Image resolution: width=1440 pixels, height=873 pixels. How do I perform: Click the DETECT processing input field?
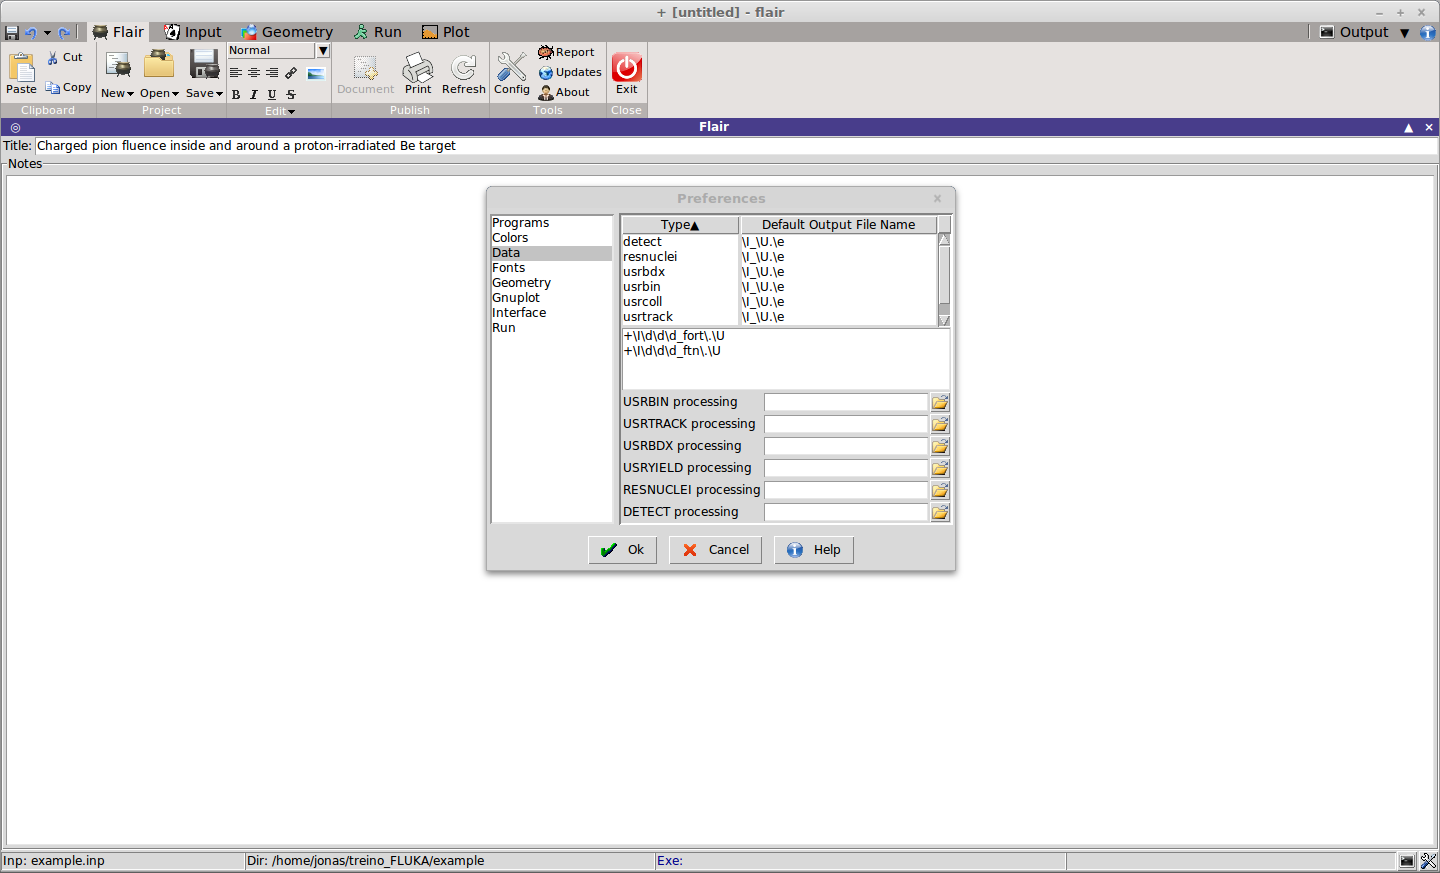(846, 512)
